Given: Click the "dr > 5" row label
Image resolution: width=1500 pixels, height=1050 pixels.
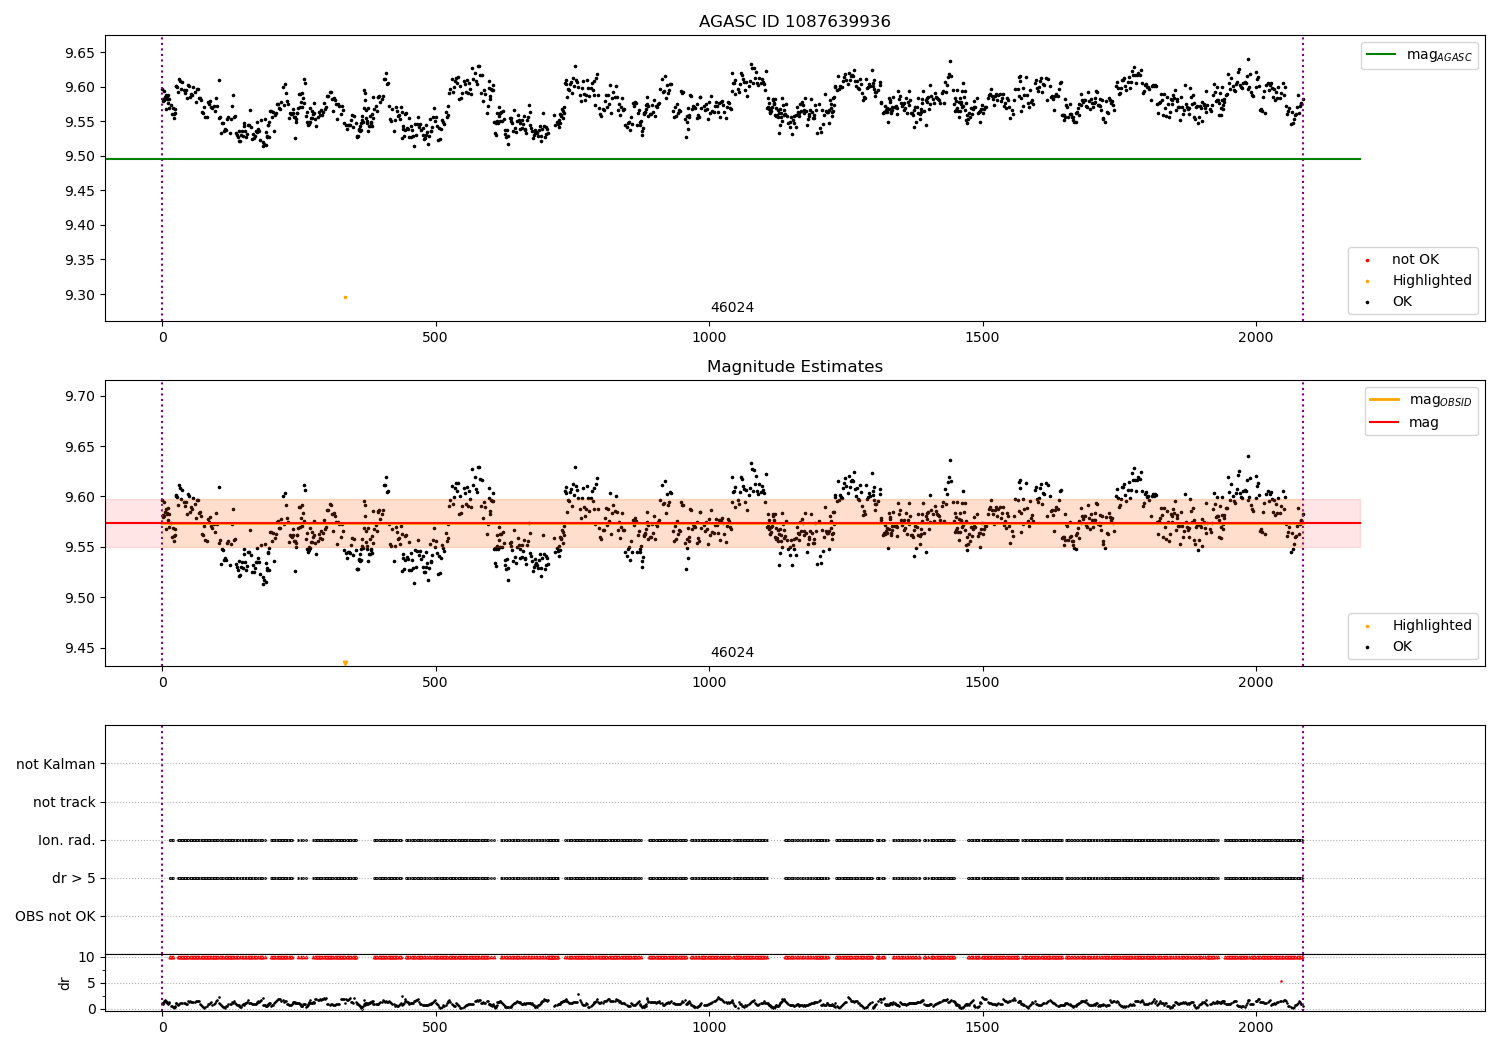Looking at the screenshot, I should click(x=74, y=879).
